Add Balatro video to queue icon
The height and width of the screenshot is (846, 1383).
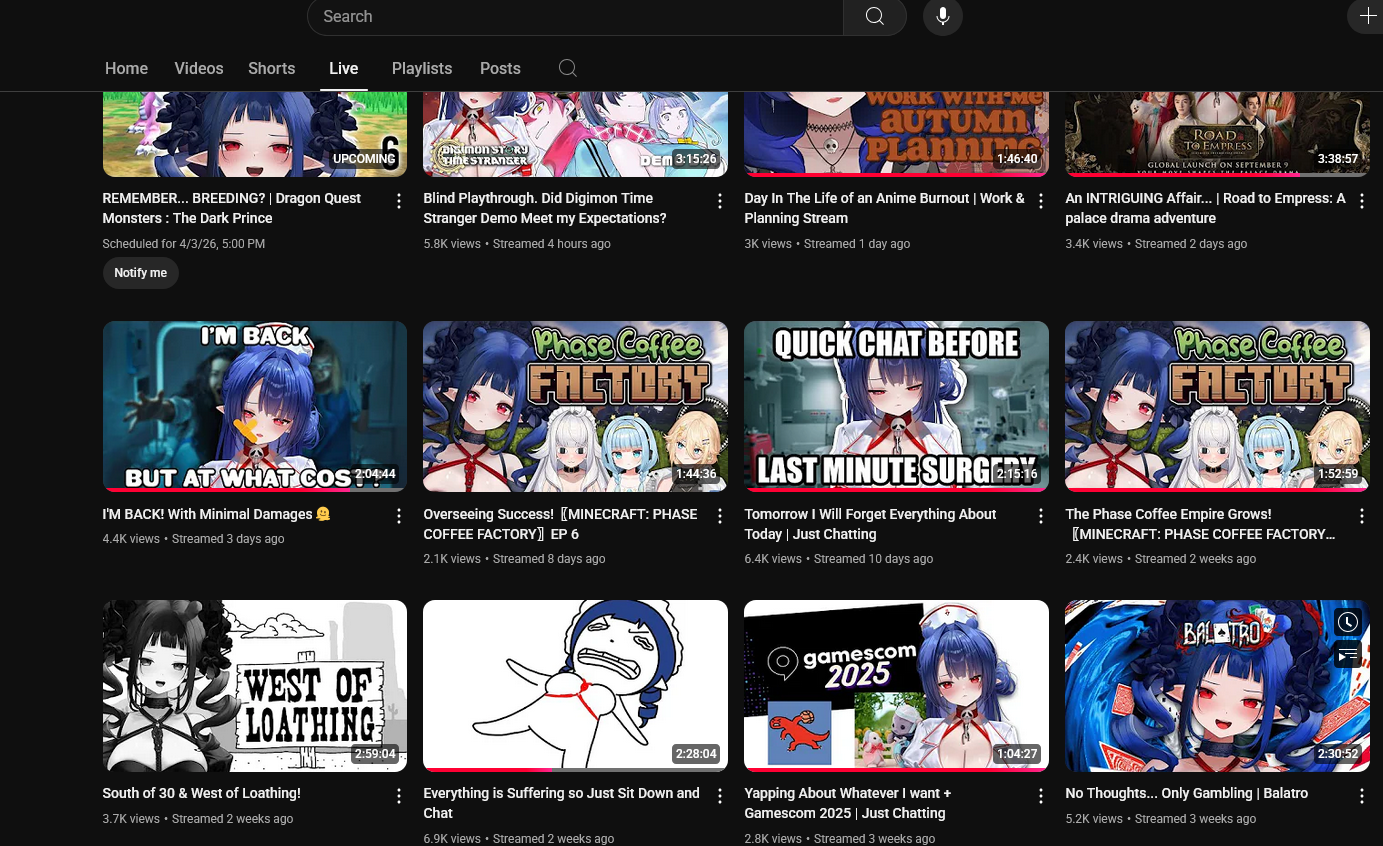(1348, 656)
